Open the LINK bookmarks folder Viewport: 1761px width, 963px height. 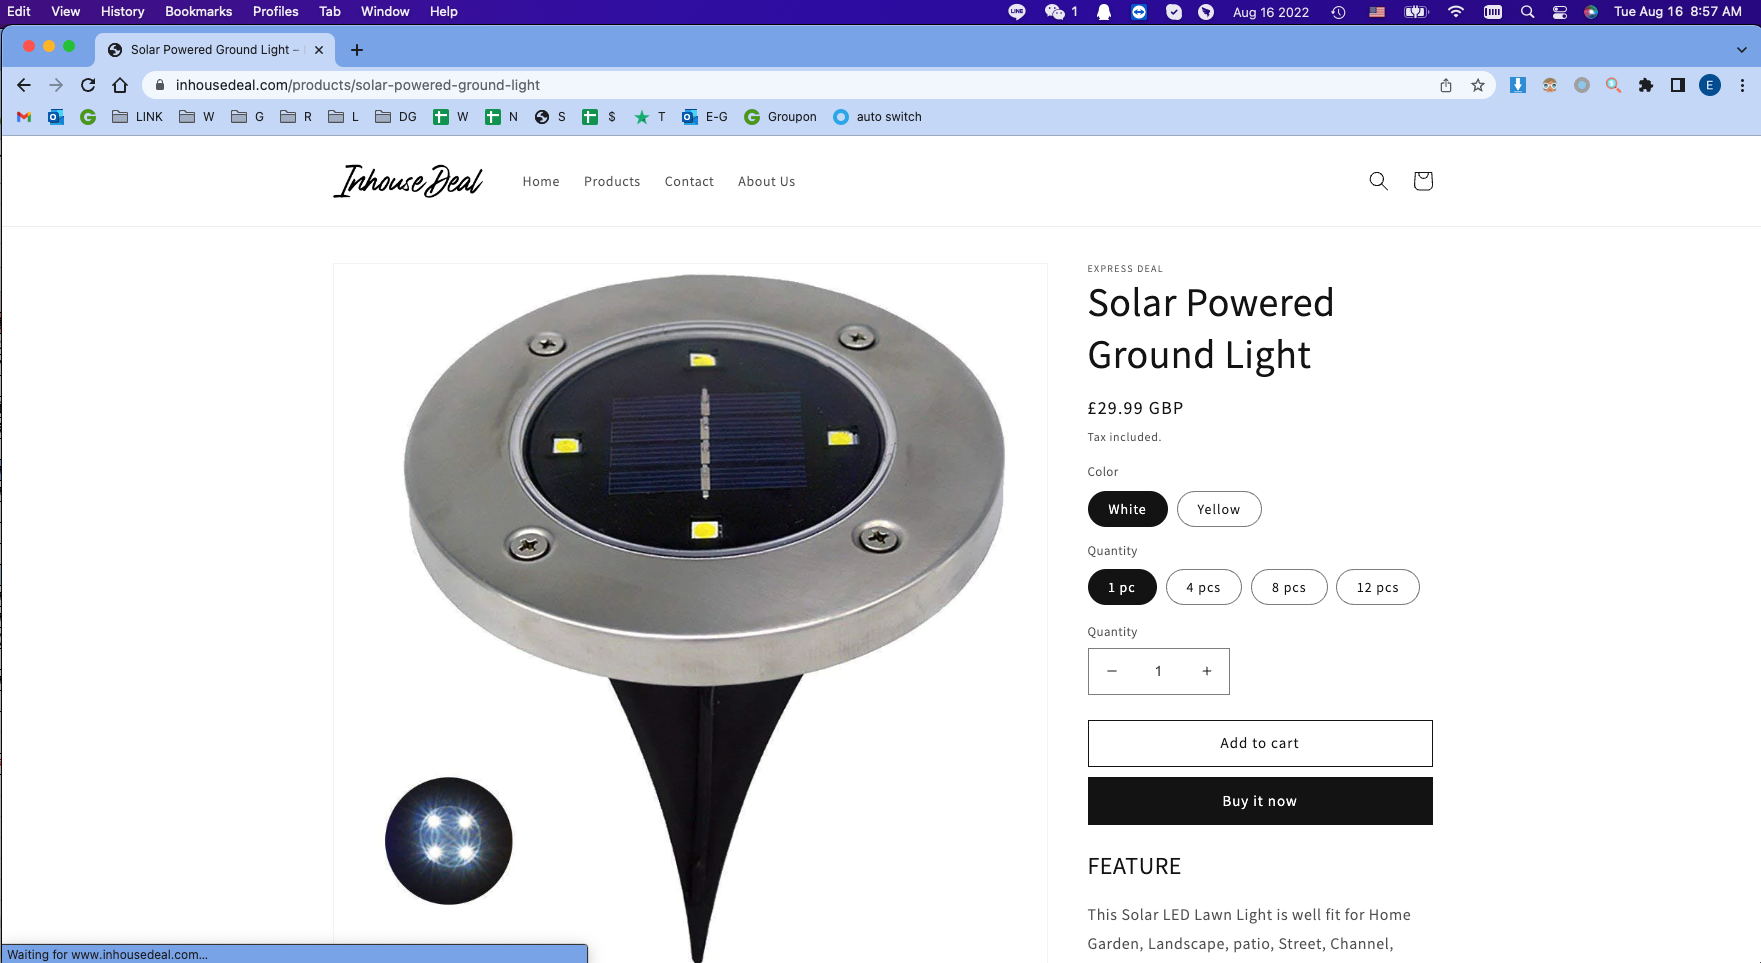click(x=138, y=117)
